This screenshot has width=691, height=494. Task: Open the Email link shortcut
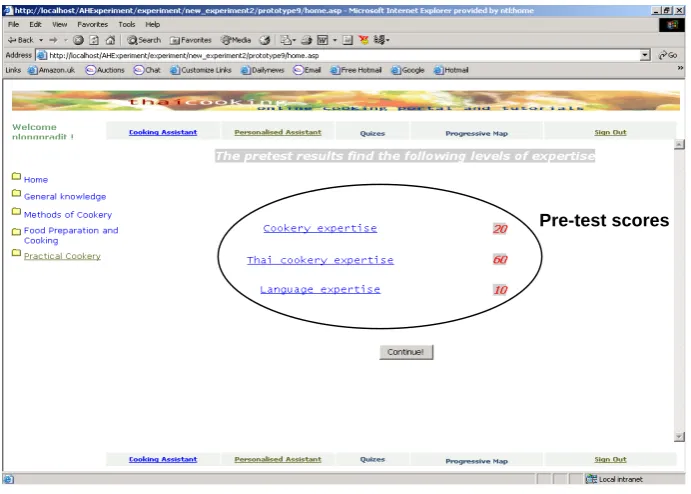point(307,70)
